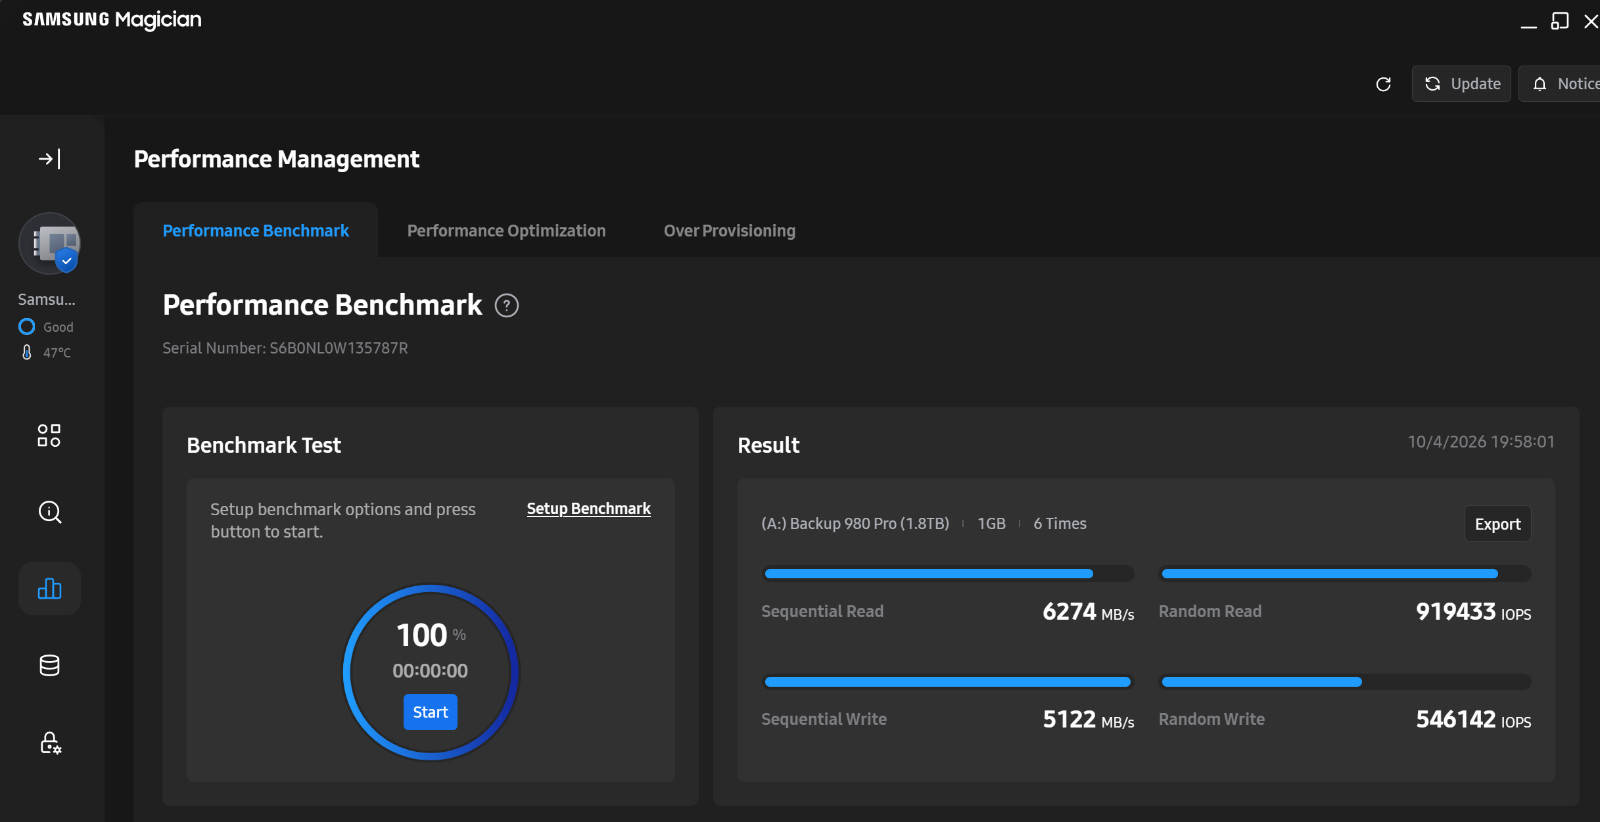Click the Update button

pos(1461,84)
